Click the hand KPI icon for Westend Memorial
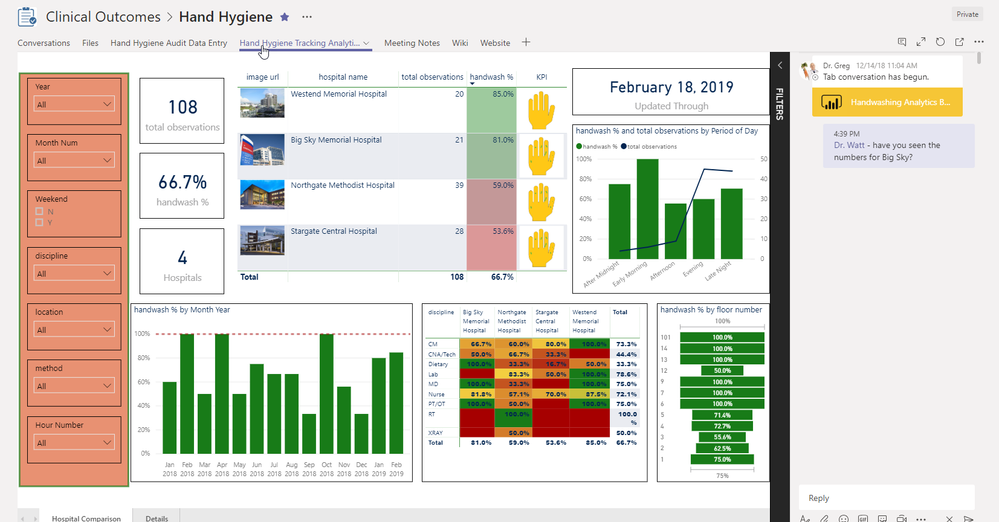 tap(541, 110)
